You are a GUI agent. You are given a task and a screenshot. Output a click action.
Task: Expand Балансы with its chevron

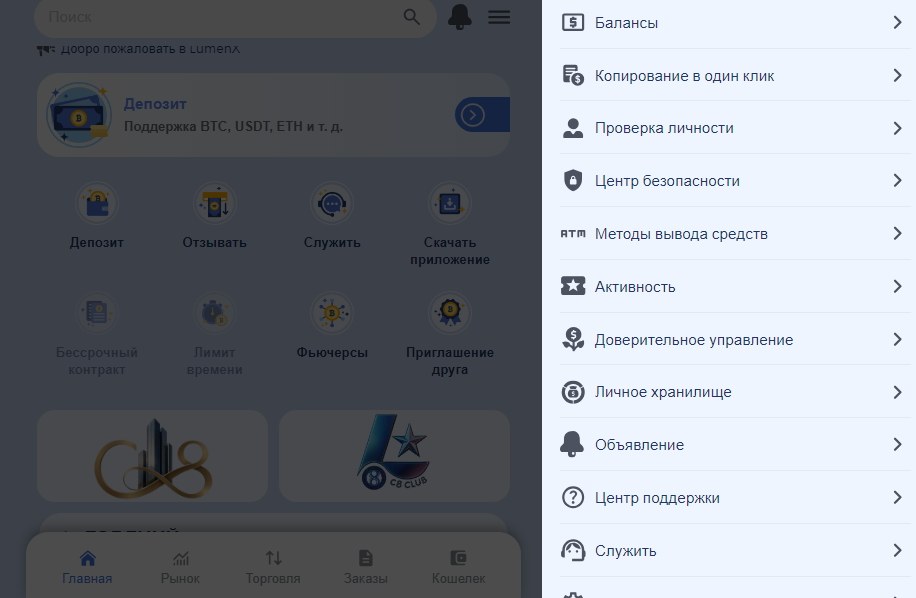point(898,22)
